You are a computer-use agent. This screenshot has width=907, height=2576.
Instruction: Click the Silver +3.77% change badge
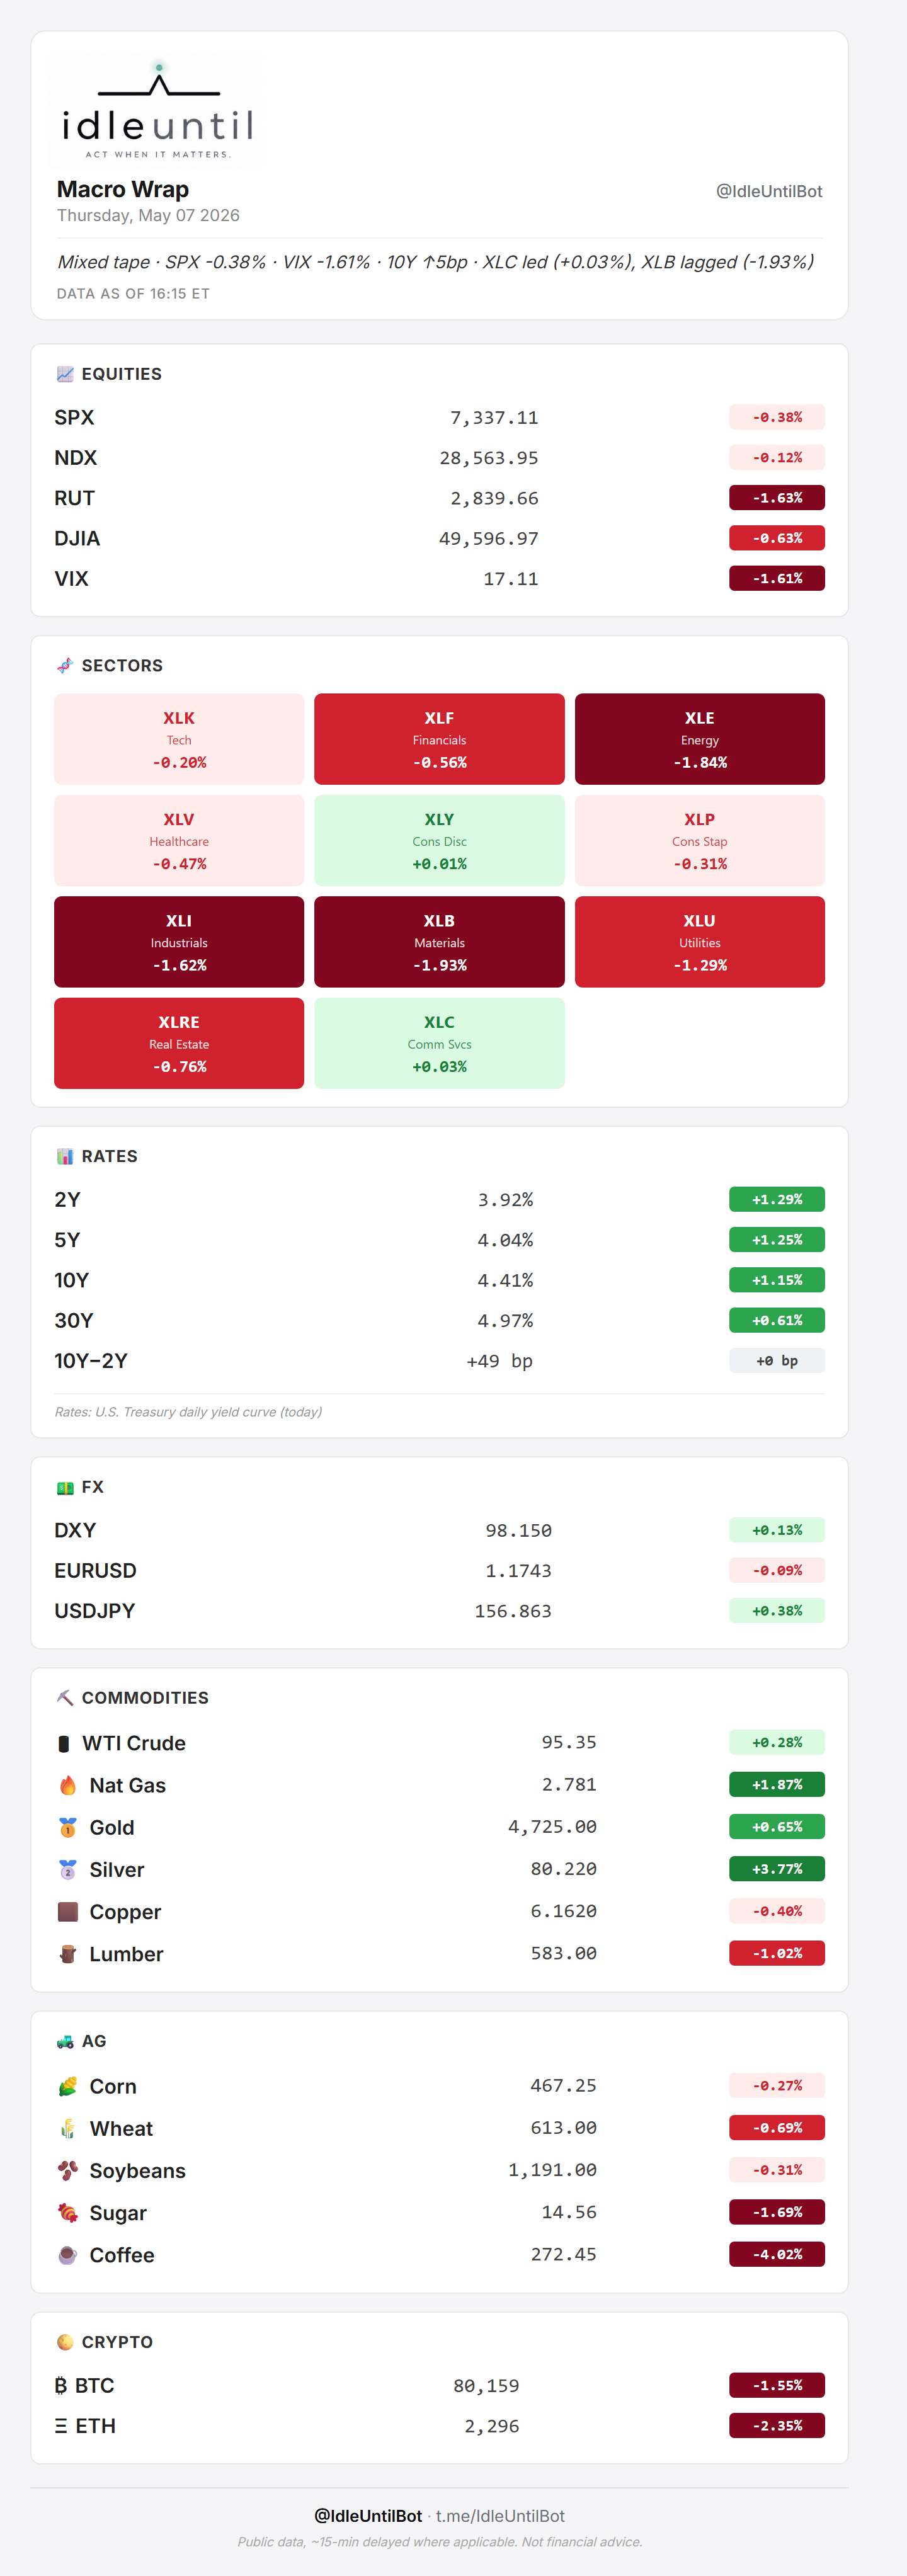[777, 1869]
